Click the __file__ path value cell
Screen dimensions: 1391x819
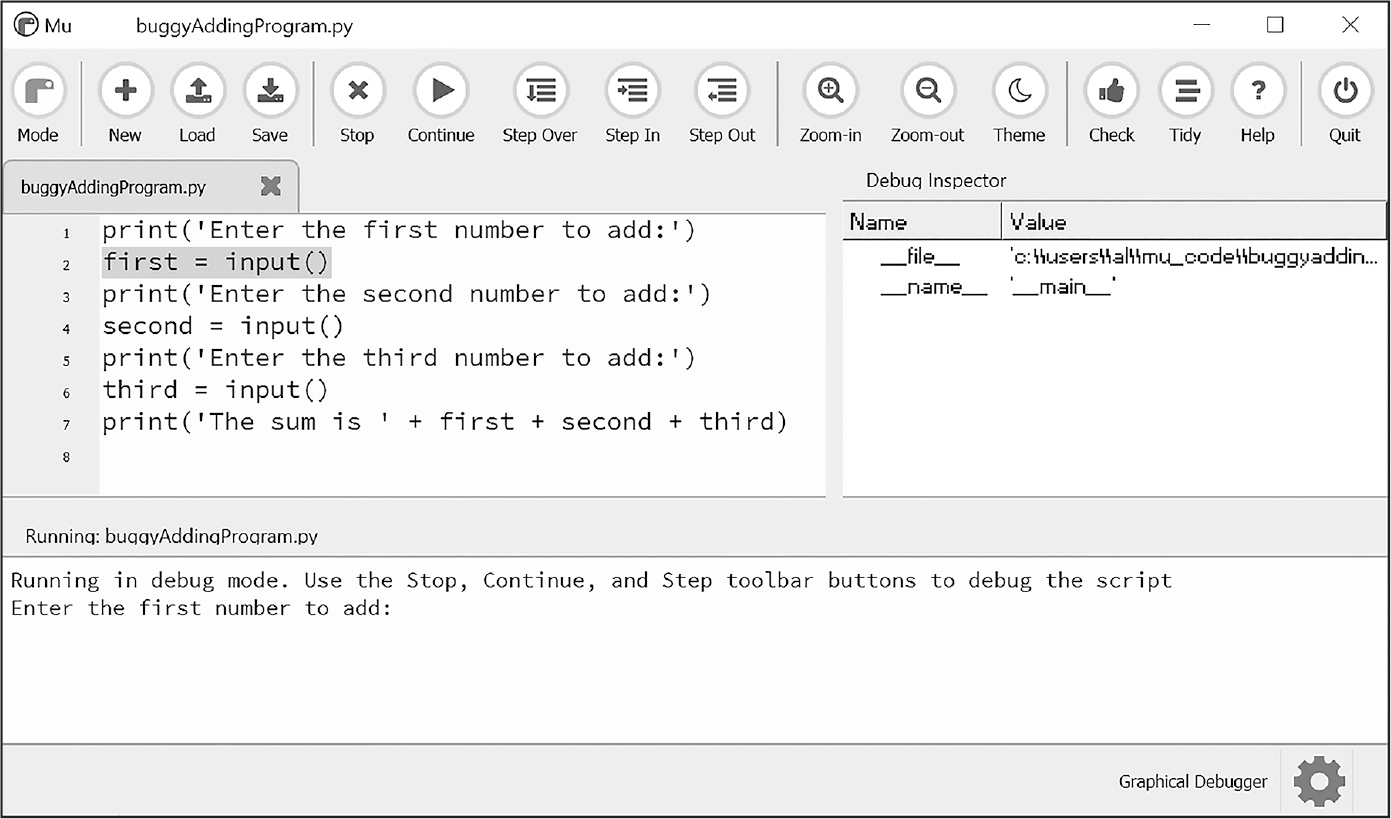click(x=1194, y=257)
